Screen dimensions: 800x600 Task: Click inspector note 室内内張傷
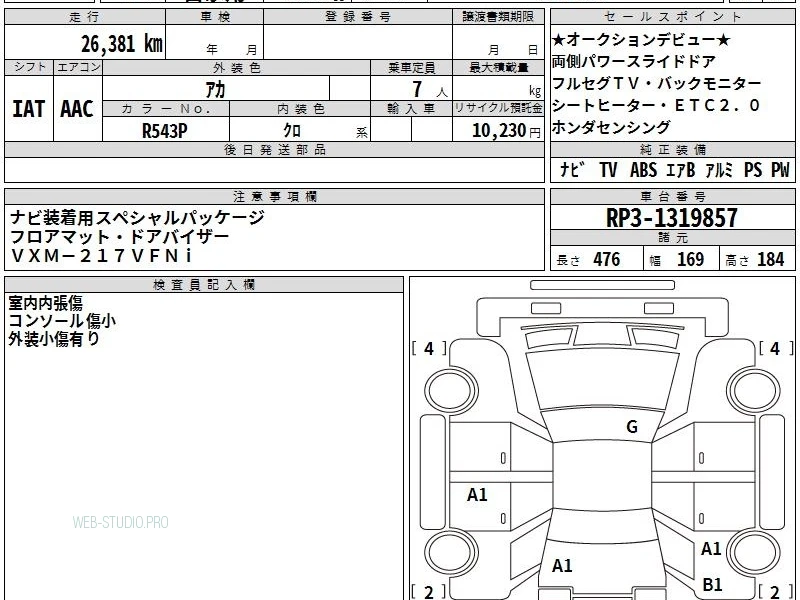(x=45, y=303)
